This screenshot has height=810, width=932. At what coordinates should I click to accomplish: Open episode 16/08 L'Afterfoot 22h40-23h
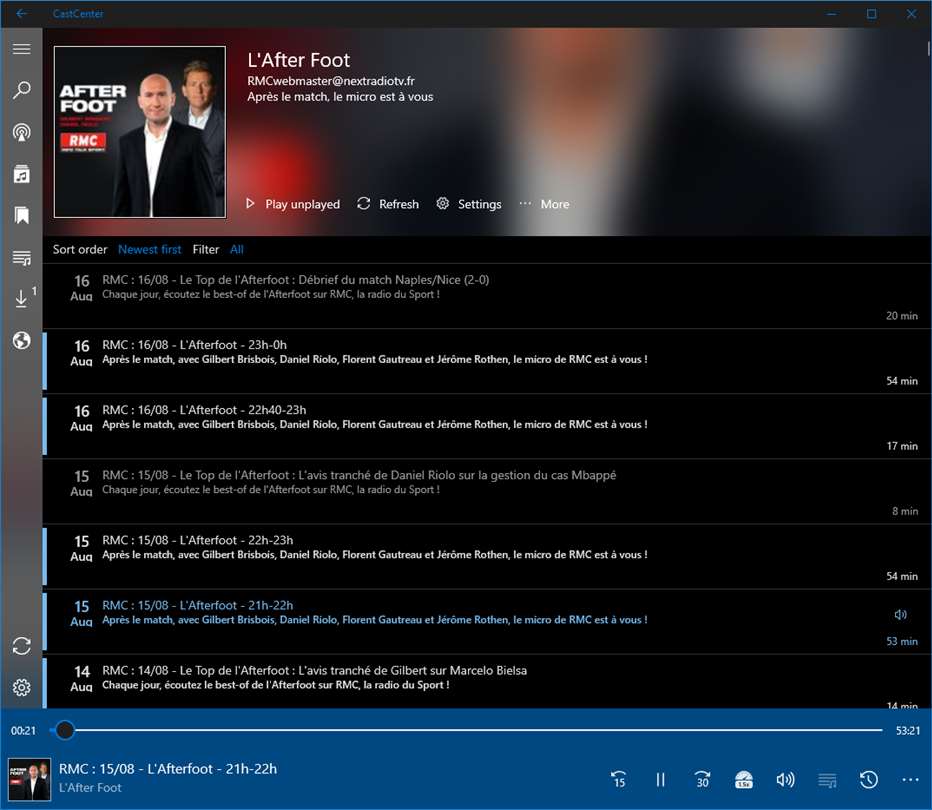(x=486, y=426)
